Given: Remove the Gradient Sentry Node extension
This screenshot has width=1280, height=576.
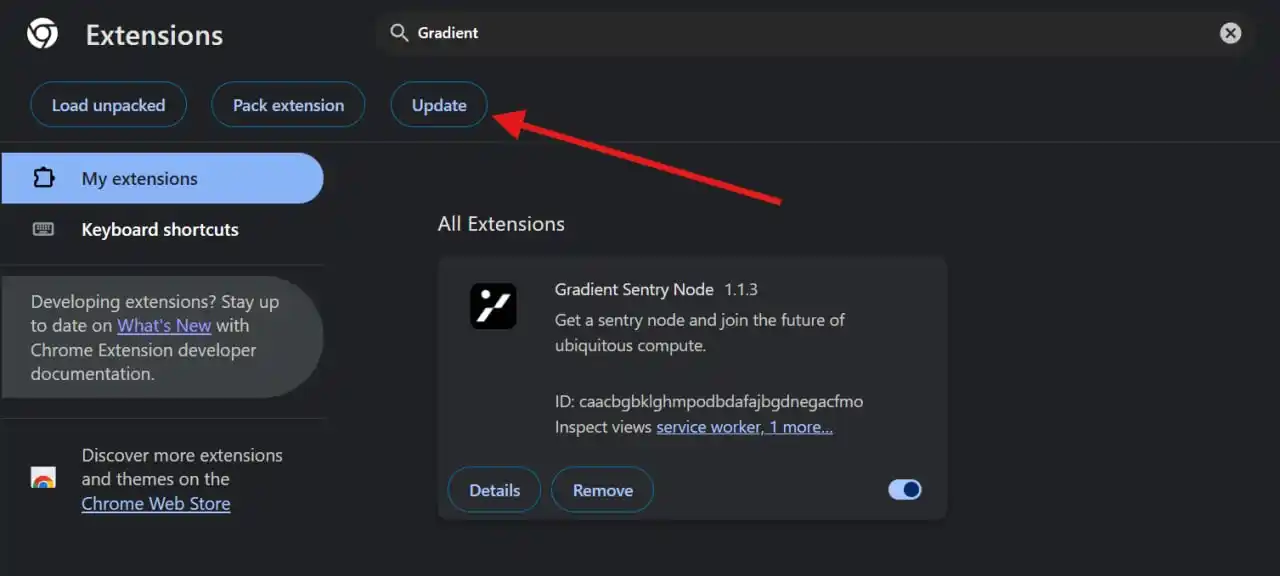Looking at the screenshot, I should [x=602, y=490].
